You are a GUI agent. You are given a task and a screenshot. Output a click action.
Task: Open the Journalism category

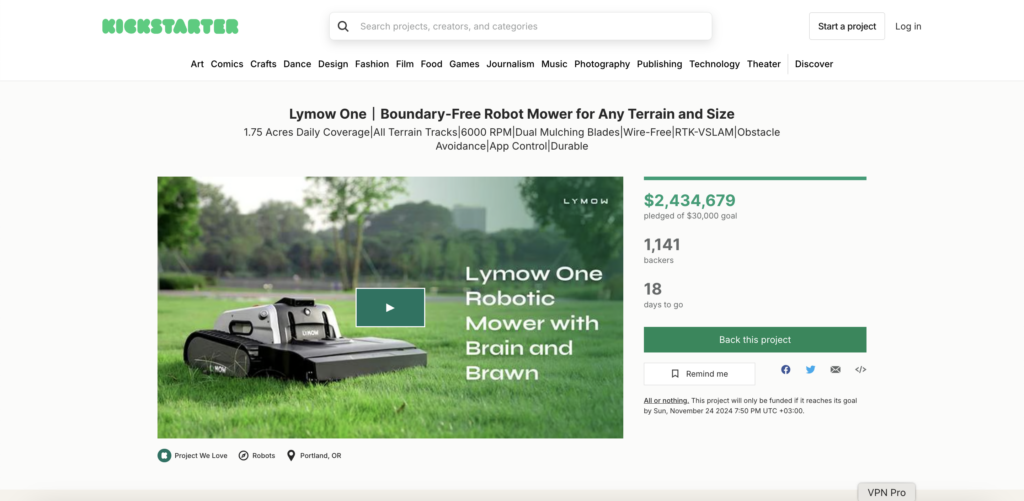pyautogui.click(x=510, y=64)
